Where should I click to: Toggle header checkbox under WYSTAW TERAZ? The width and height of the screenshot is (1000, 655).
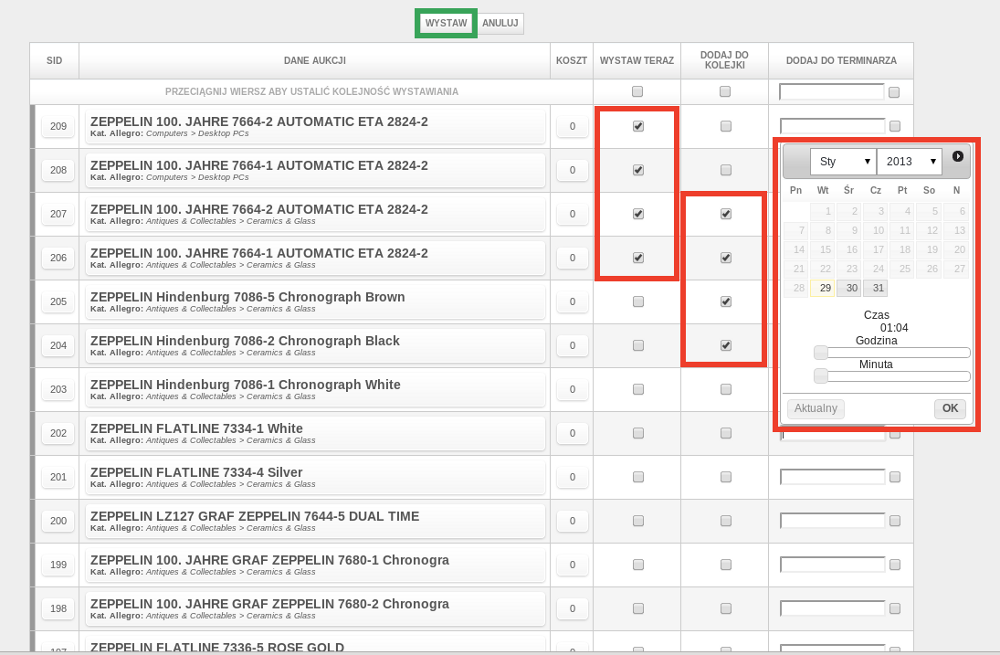(637, 92)
